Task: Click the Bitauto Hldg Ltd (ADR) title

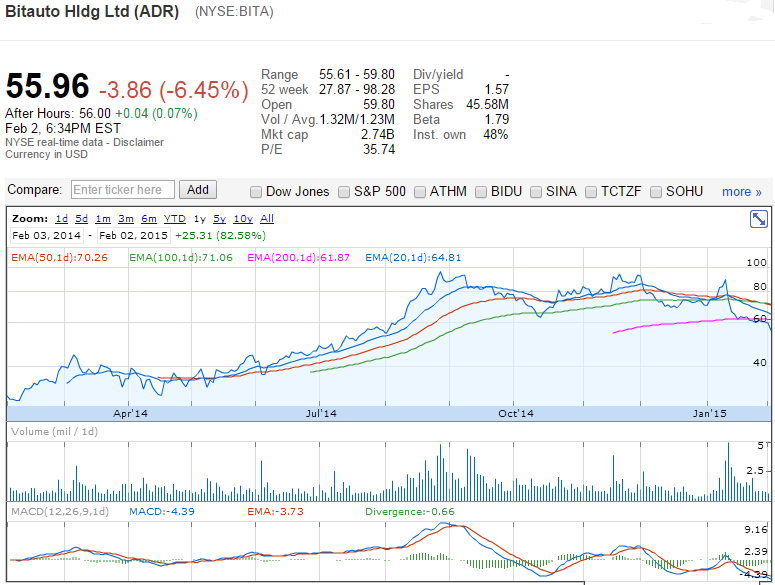Action: [x=92, y=11]
